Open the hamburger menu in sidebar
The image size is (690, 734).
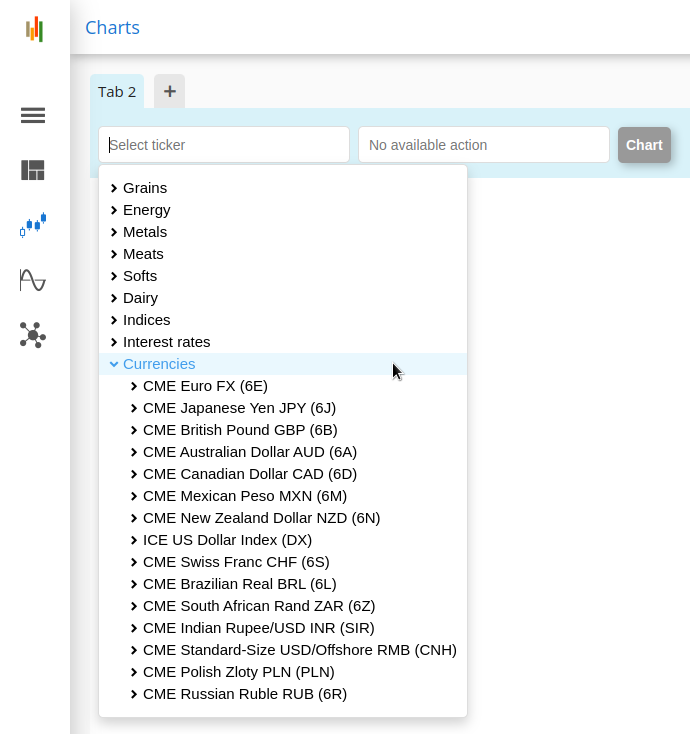[33, 115]
